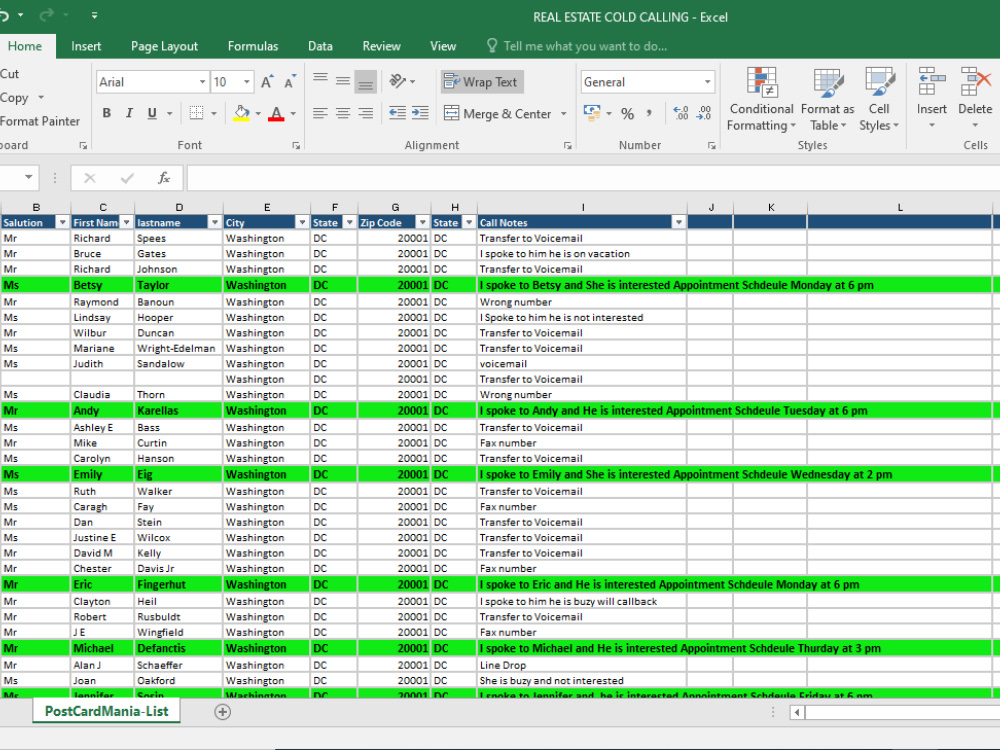Decrease indent
1000x750 pixels.
tap(397, 113)
